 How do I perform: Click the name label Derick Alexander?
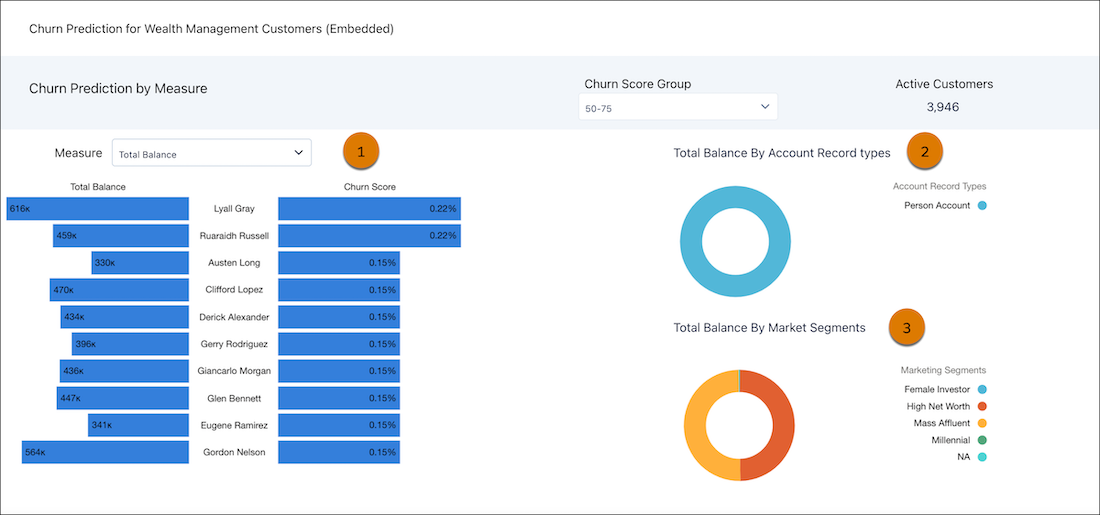click(234, 317)
